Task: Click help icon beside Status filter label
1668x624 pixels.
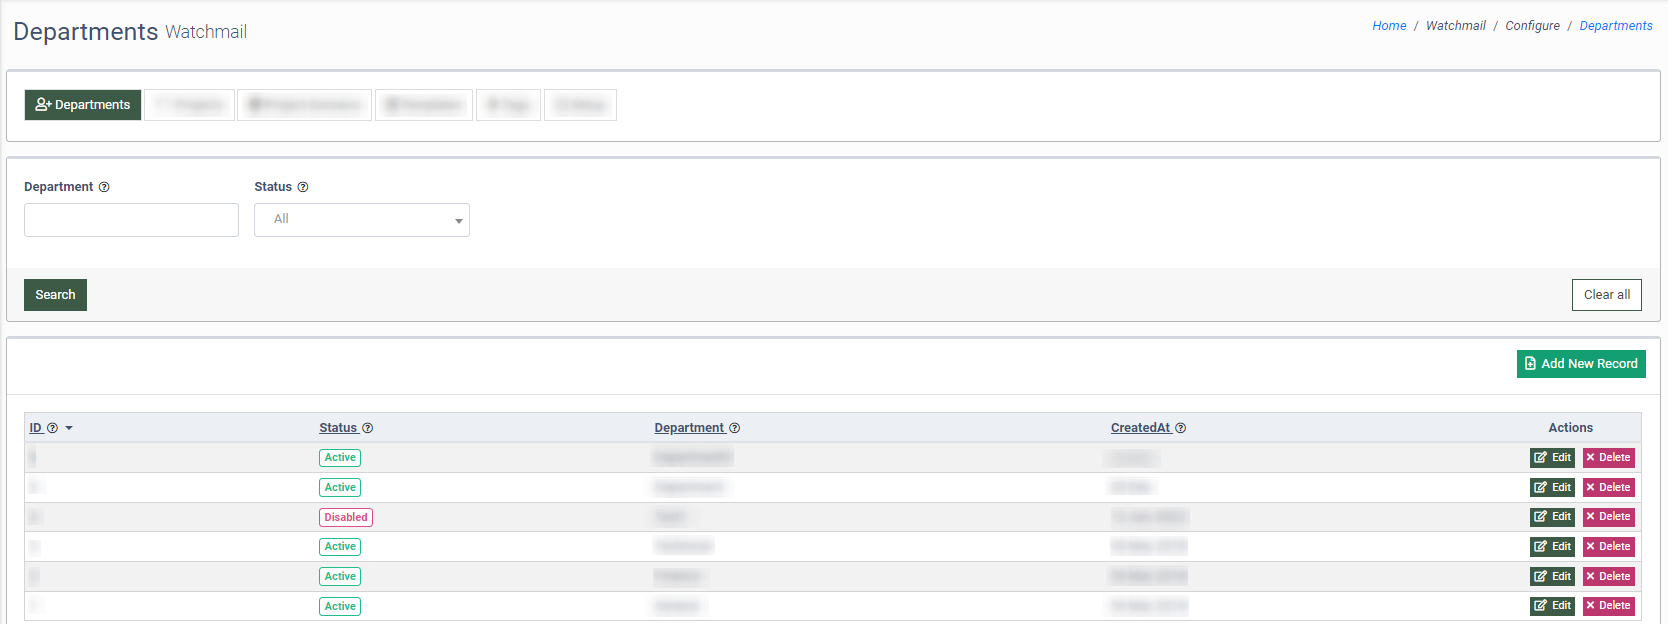Action: point(303,187)
